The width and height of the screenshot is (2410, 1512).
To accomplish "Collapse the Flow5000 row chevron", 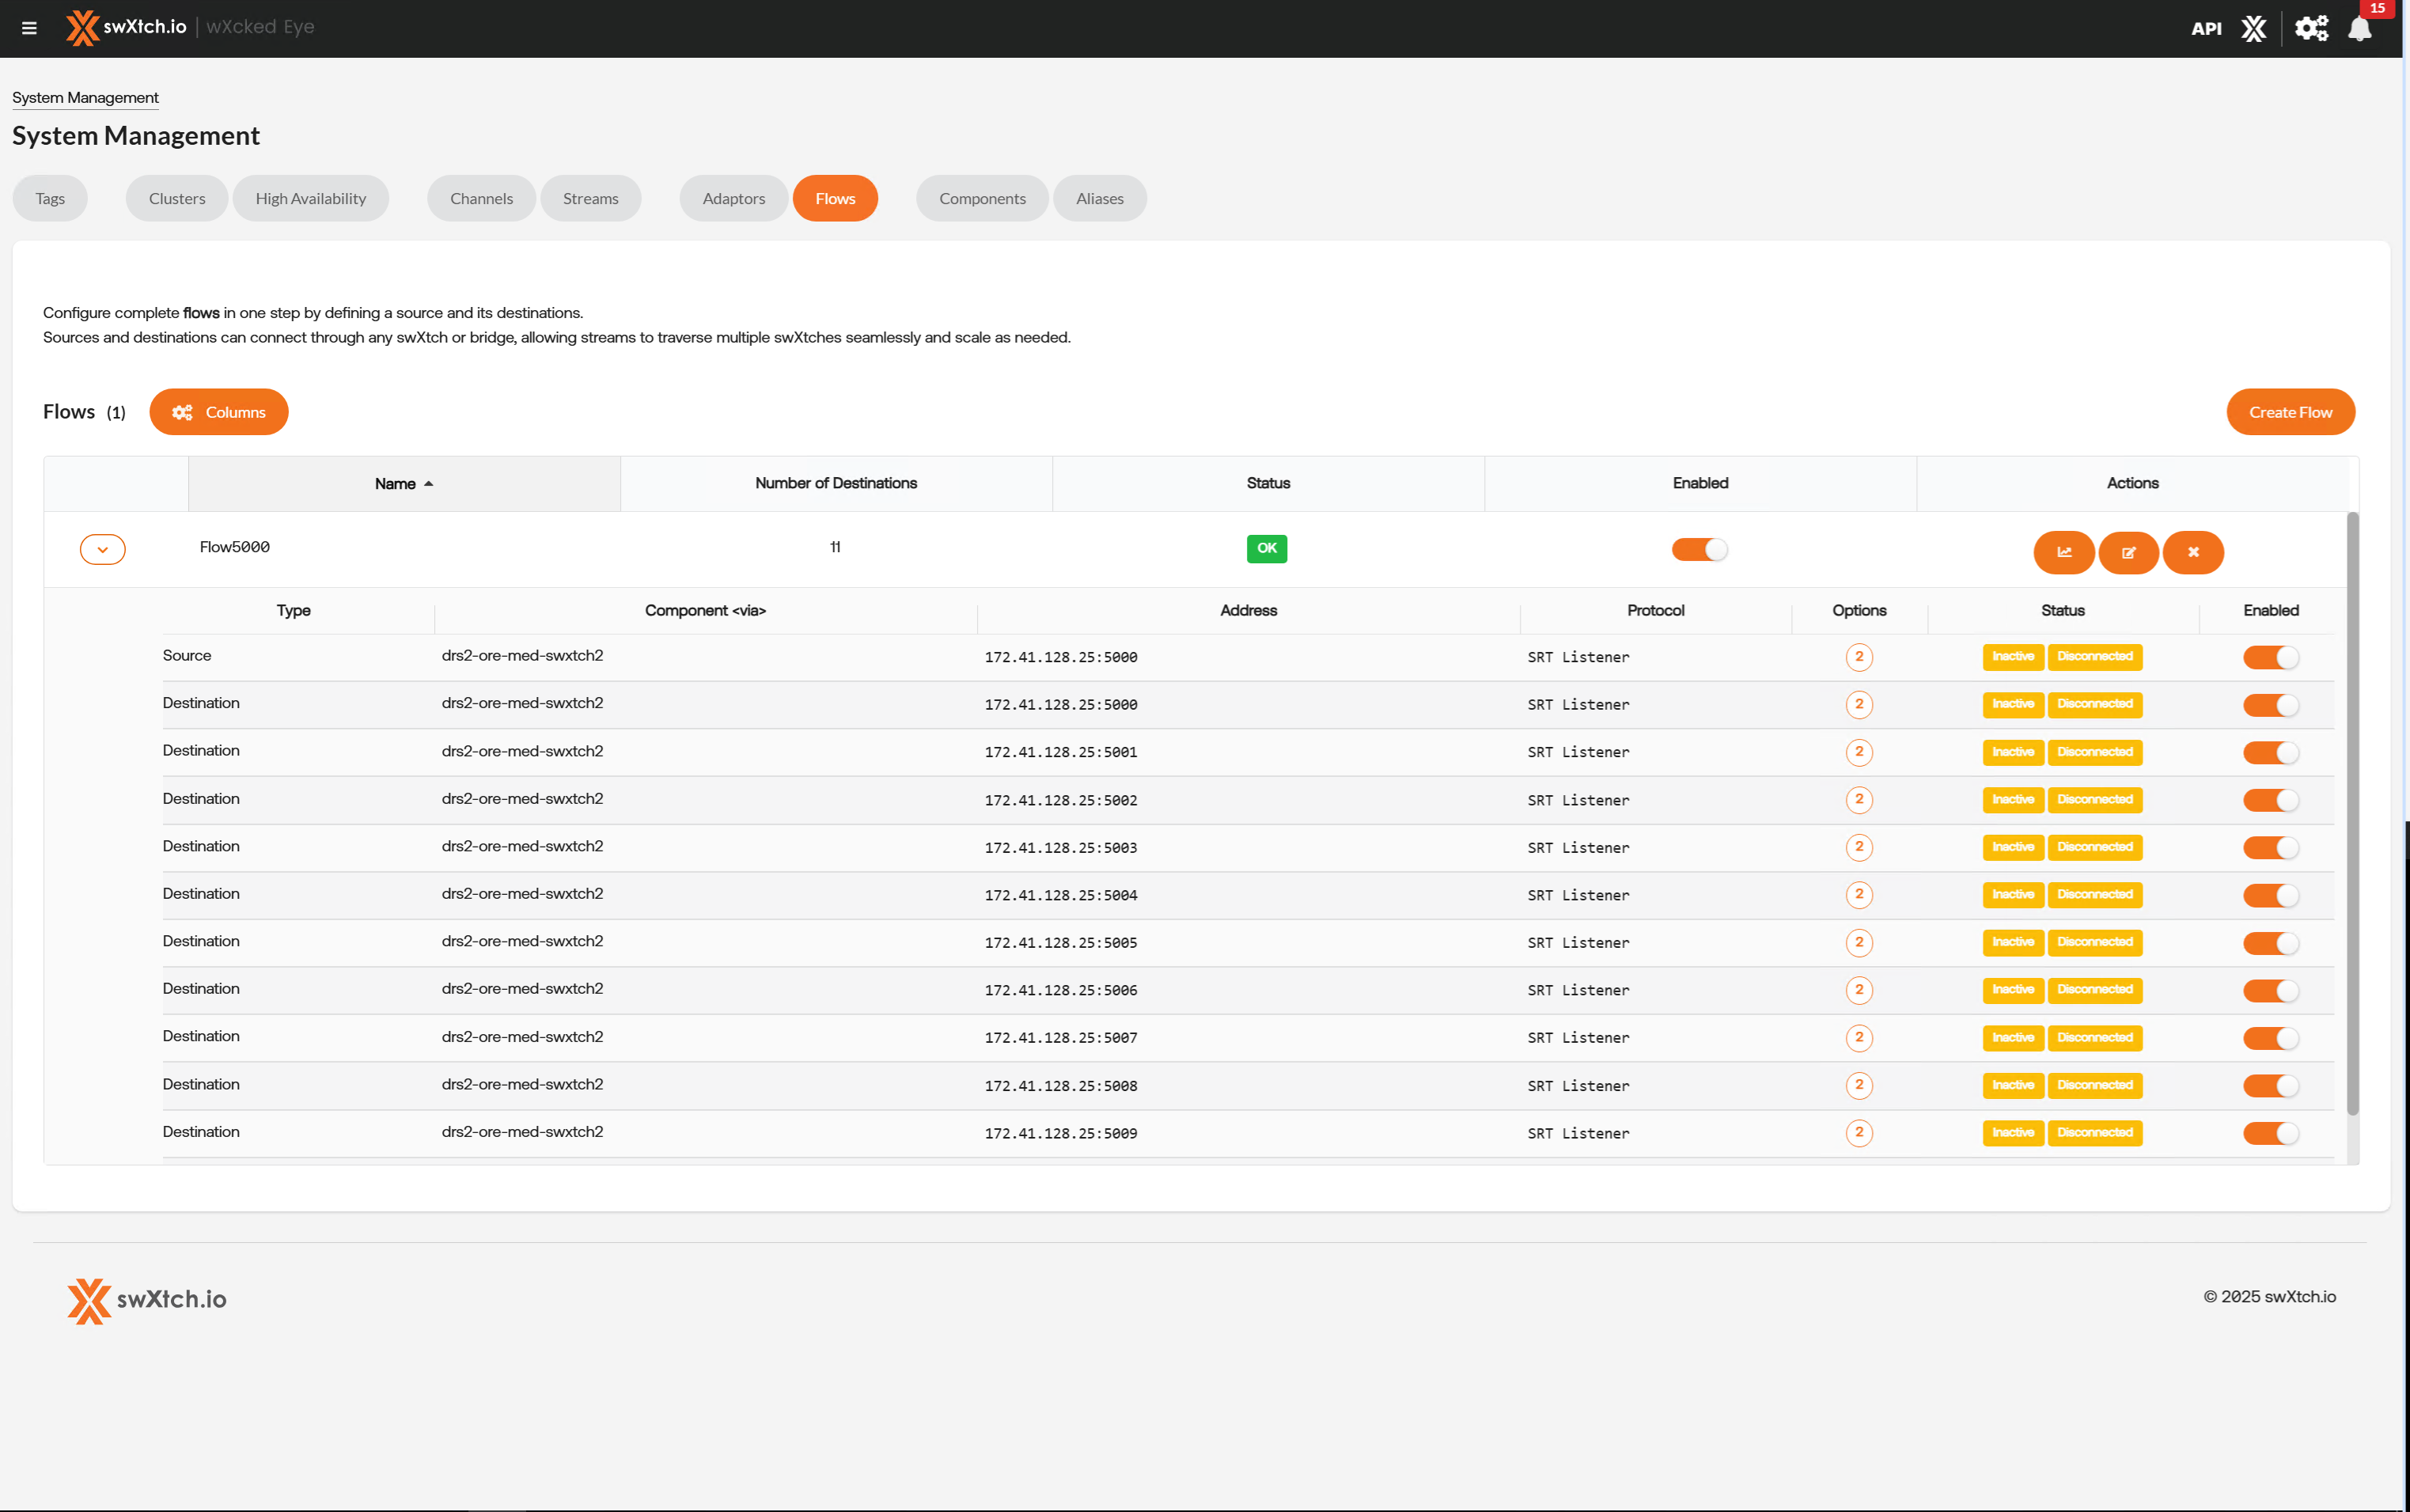I will [x=102, y=549].
